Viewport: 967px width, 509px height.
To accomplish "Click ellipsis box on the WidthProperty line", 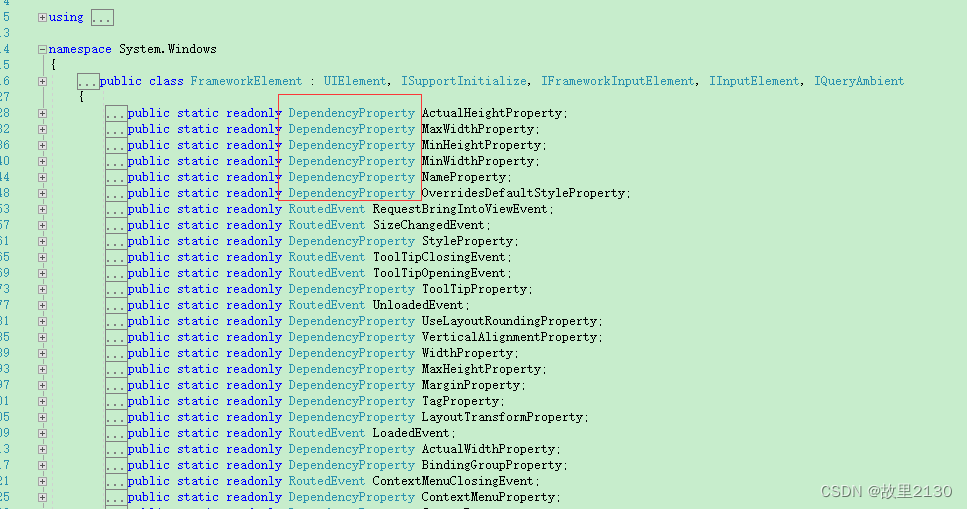I will point(116,354).
